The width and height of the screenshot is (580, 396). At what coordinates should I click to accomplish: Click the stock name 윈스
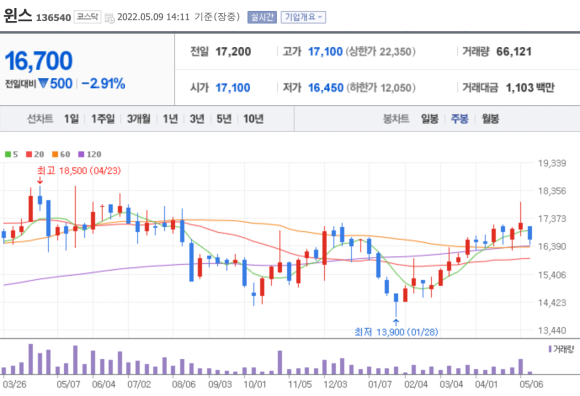tap(17, 16)
